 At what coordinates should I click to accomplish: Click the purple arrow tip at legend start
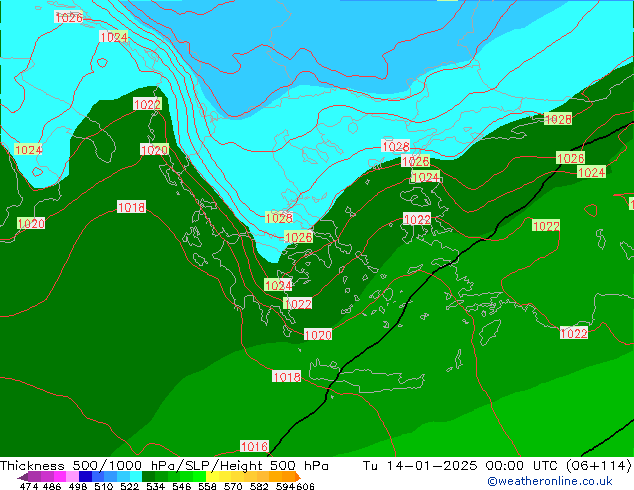click(x=23, y=477)
